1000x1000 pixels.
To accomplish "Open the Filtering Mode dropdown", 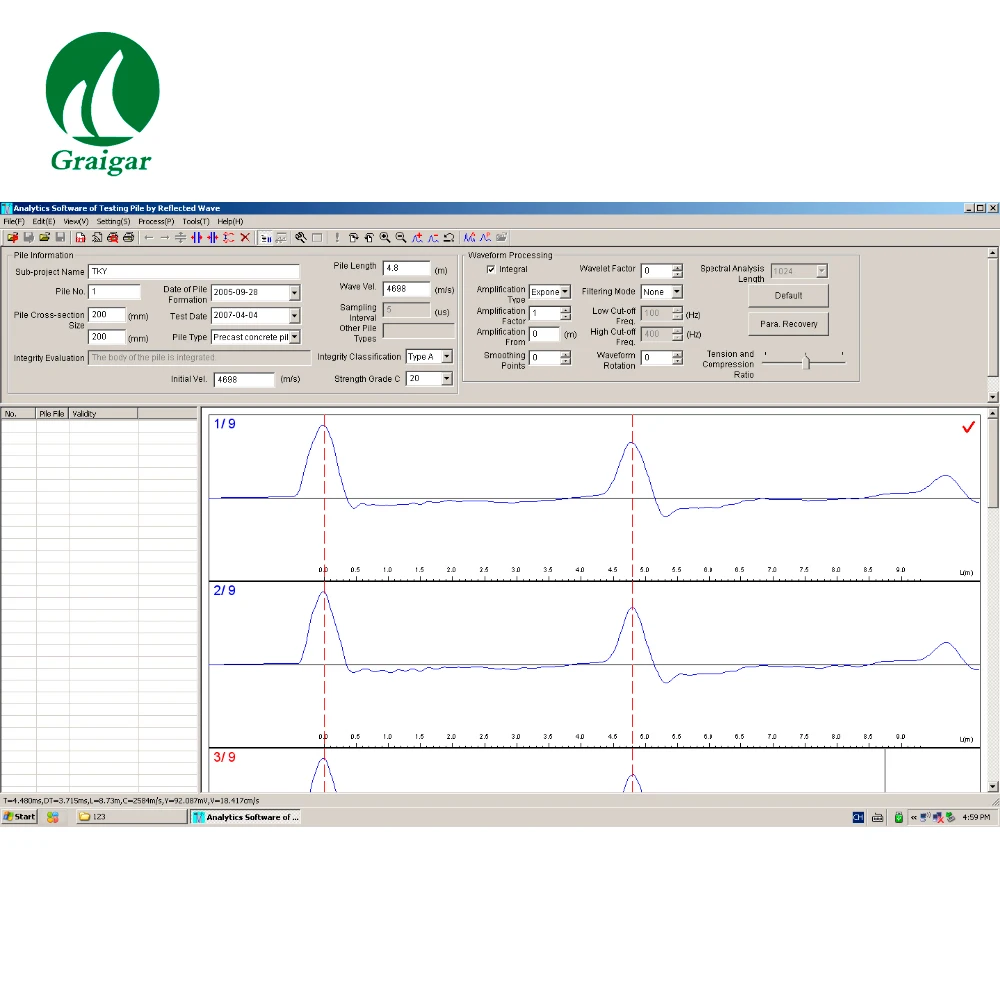I will point(677,291).
